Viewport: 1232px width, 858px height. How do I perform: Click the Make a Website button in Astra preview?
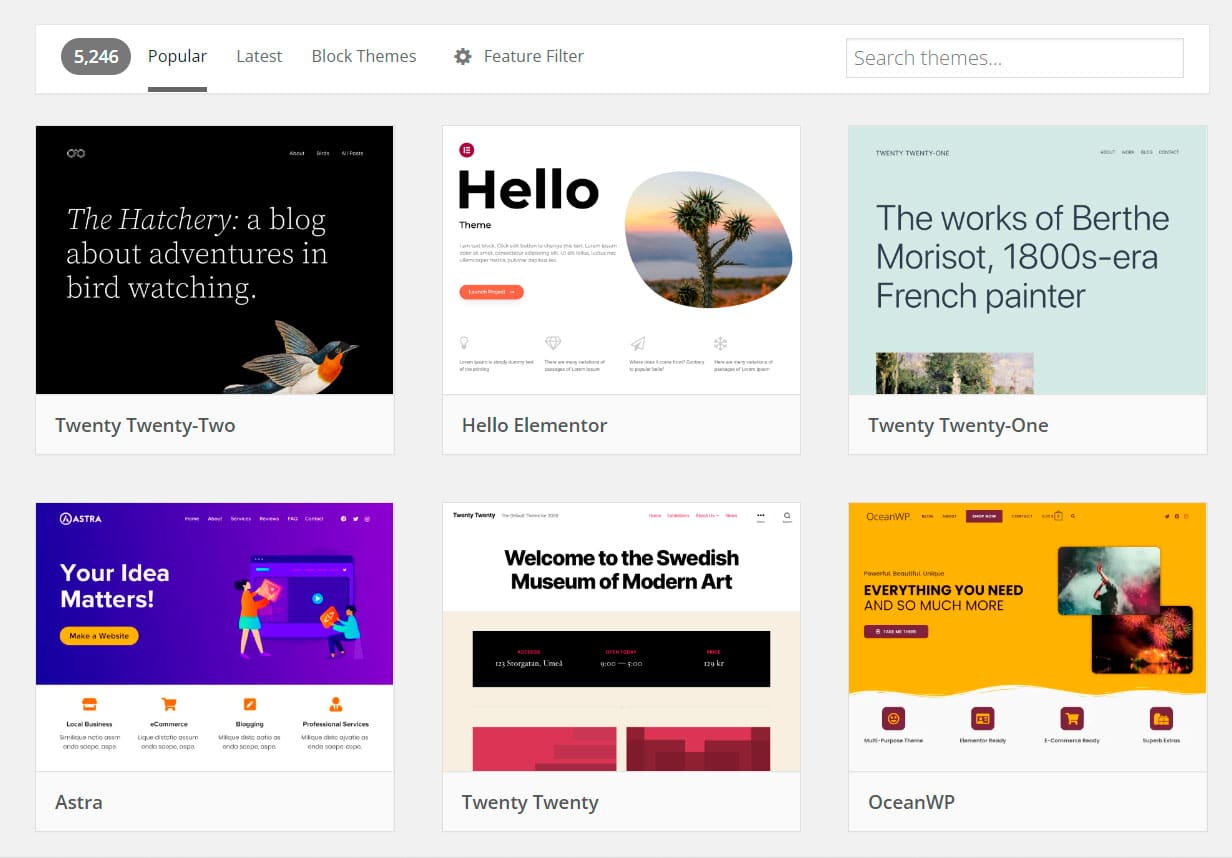98,634
